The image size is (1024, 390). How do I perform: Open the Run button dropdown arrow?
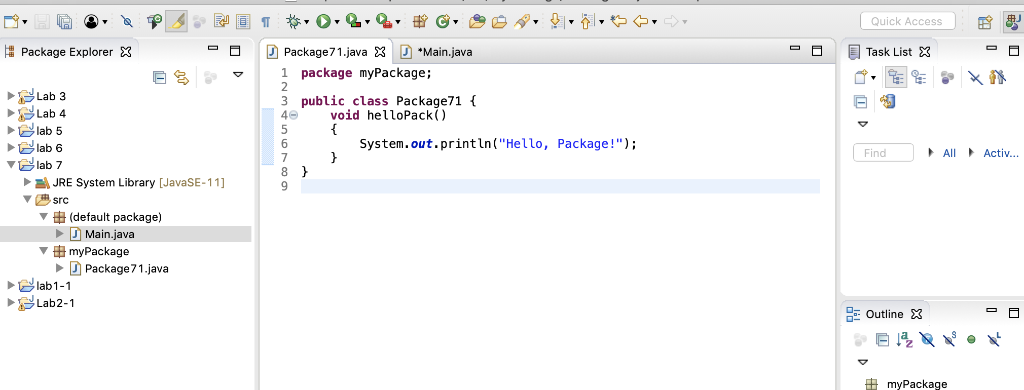[337, 22]
